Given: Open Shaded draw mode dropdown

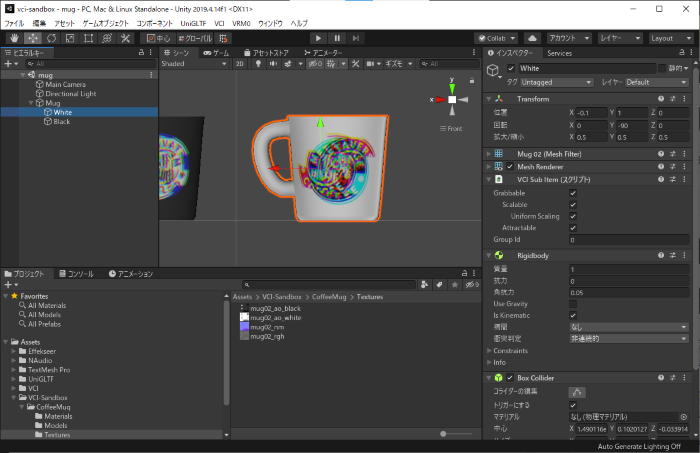Looking at the screenshot, I should click(x=194, y=64).
